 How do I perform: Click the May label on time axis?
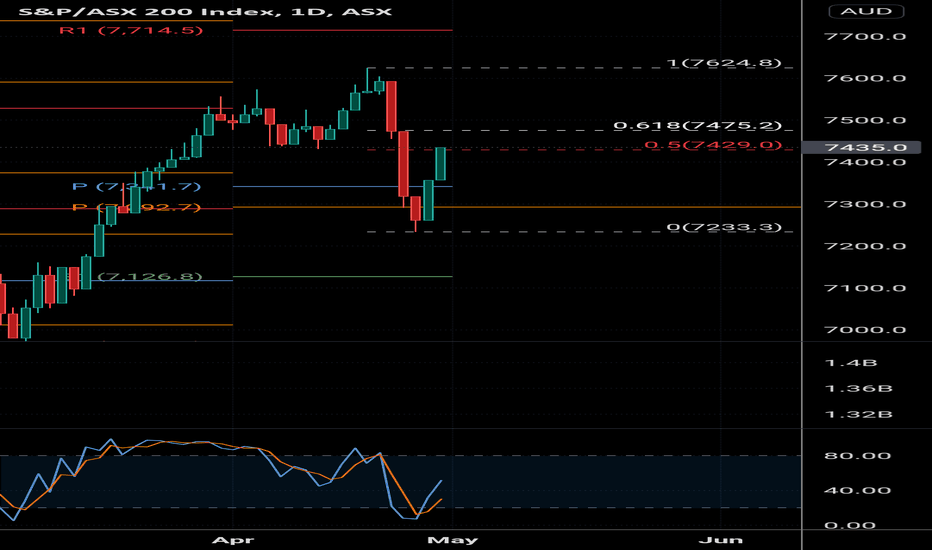click(452, 540)
